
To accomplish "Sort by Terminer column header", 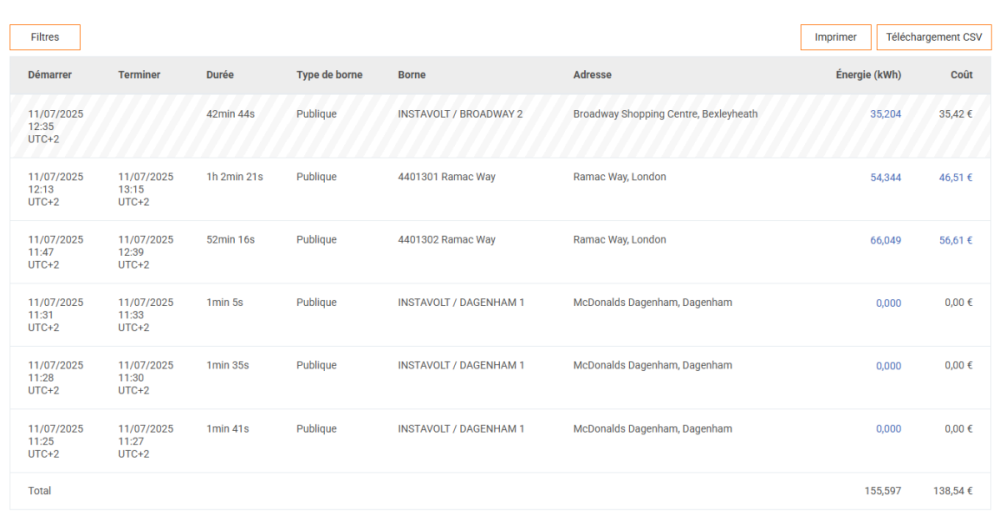I will coord(139,75).
